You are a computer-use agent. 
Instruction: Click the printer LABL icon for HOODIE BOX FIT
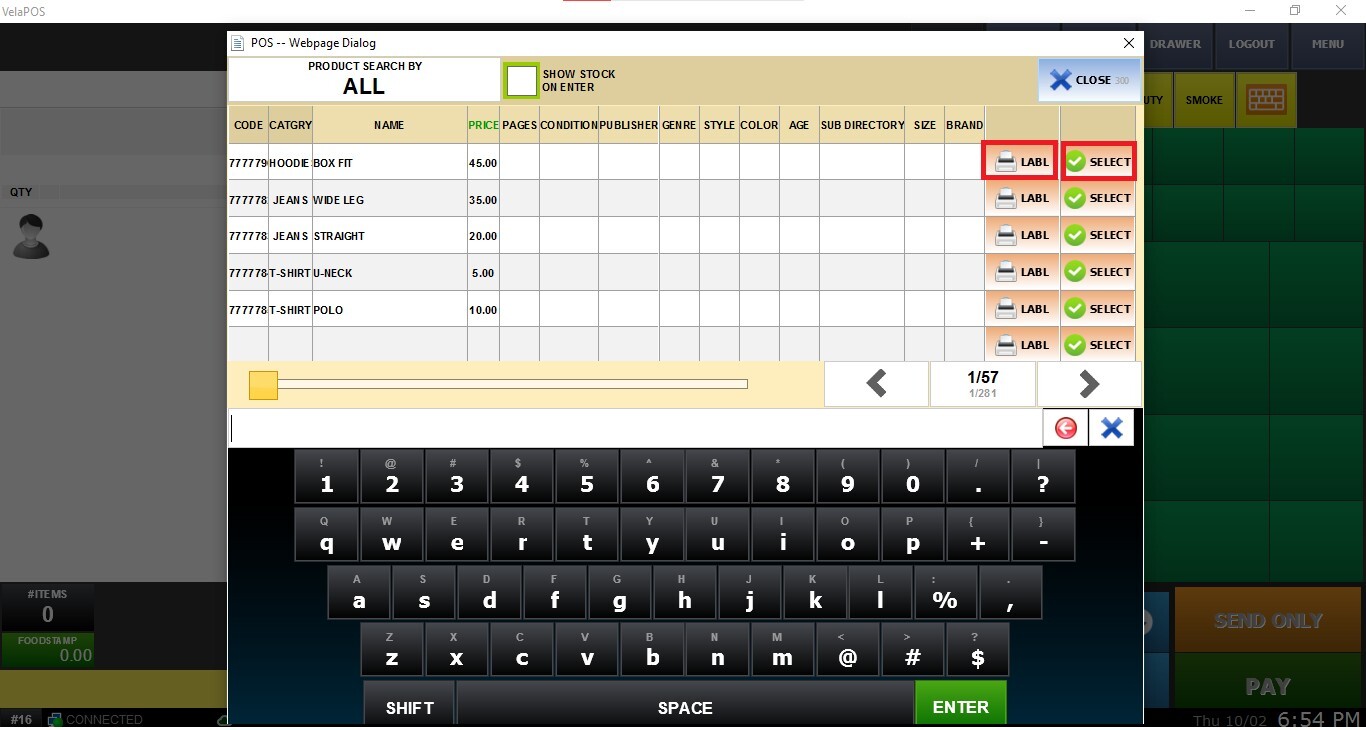coord(1020,162)
